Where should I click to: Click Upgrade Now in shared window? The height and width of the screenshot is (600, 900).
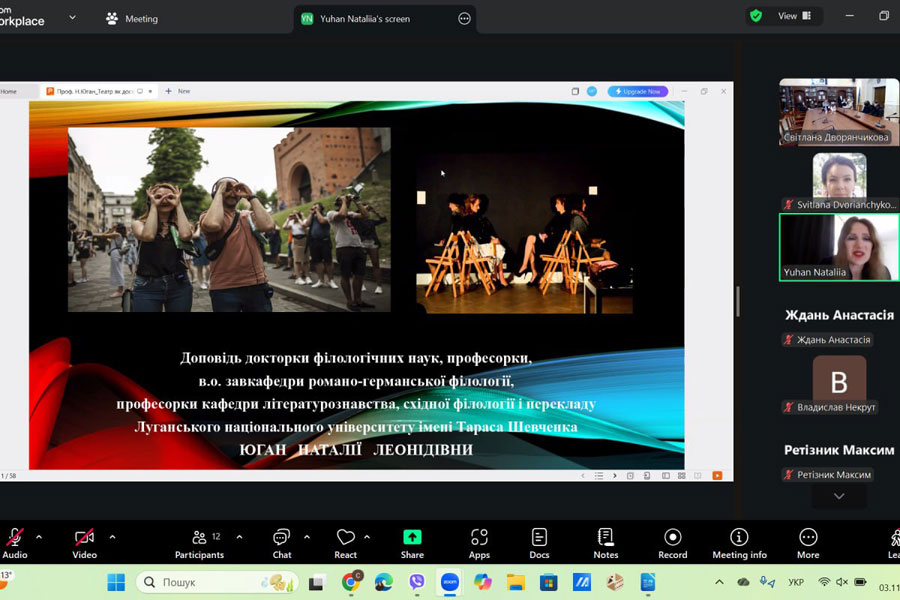pyautogui.click(x=638, y=91)
